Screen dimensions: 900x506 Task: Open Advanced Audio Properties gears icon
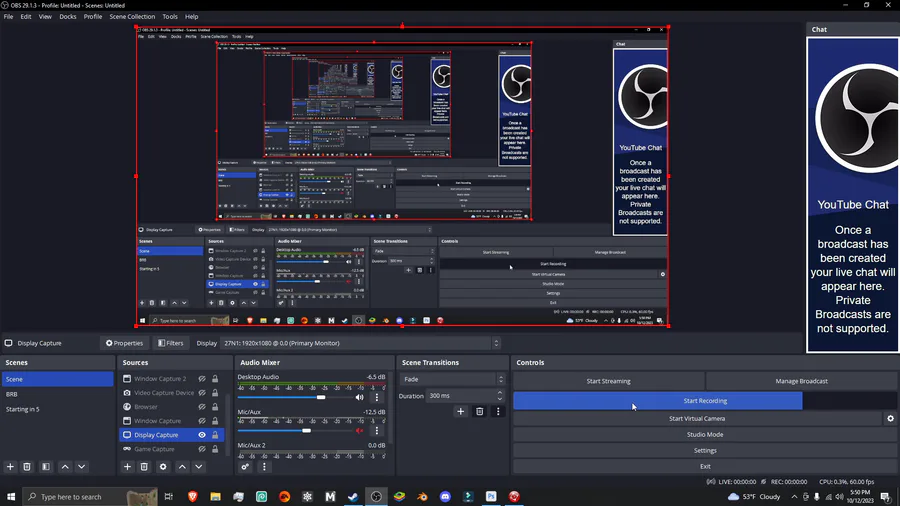tap(245, 467)
